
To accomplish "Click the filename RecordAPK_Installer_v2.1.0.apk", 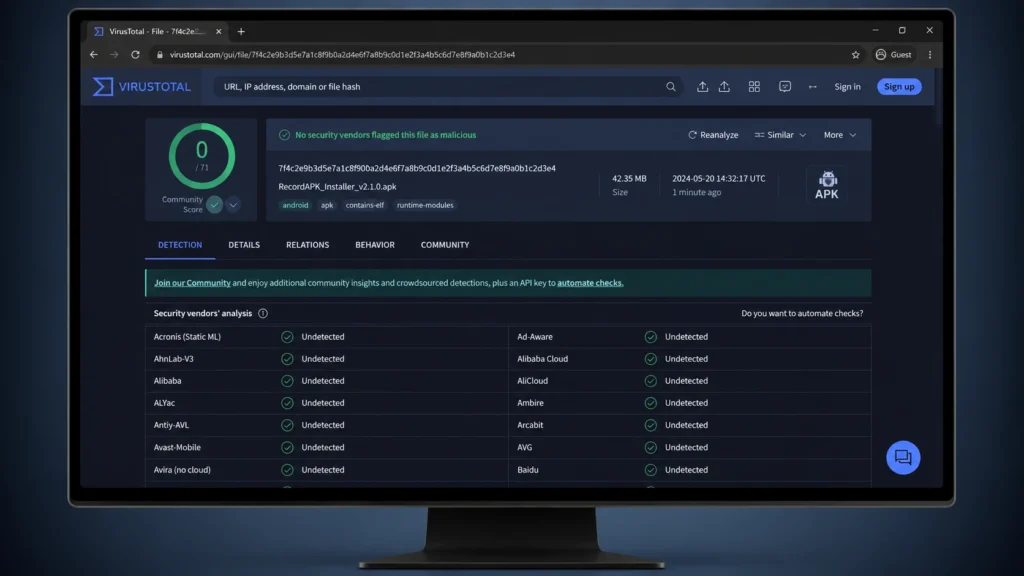I will (337, 187).
